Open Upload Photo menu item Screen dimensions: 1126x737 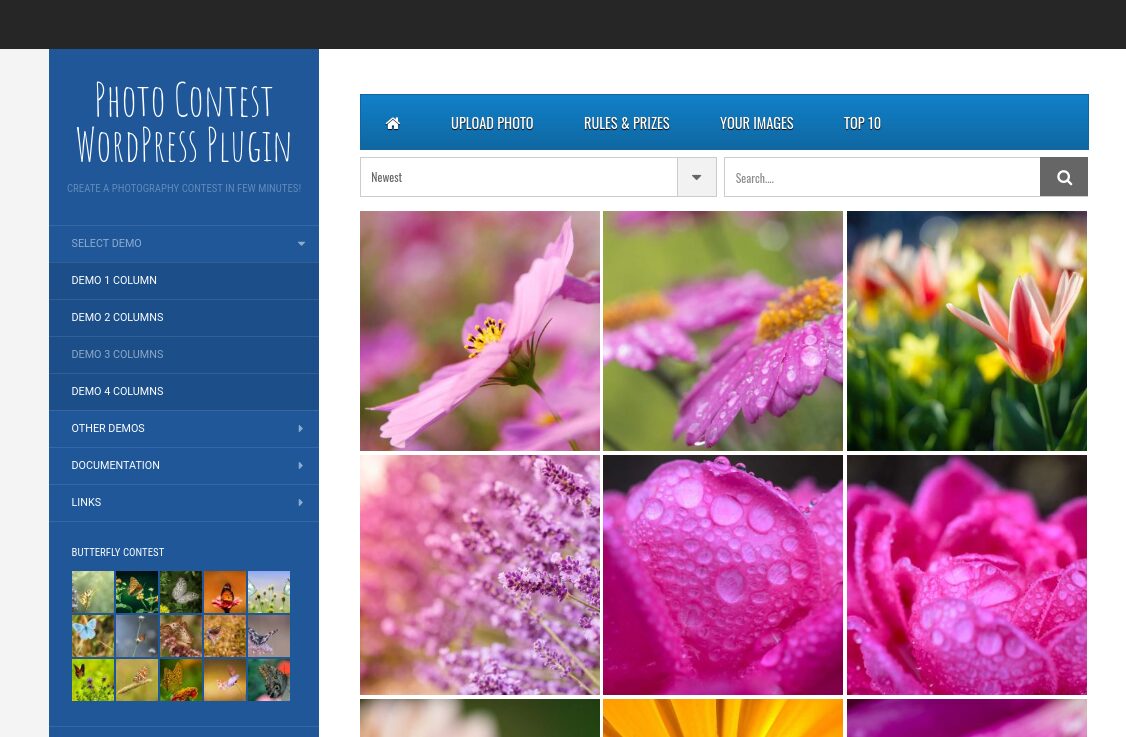tap(492, 123)
